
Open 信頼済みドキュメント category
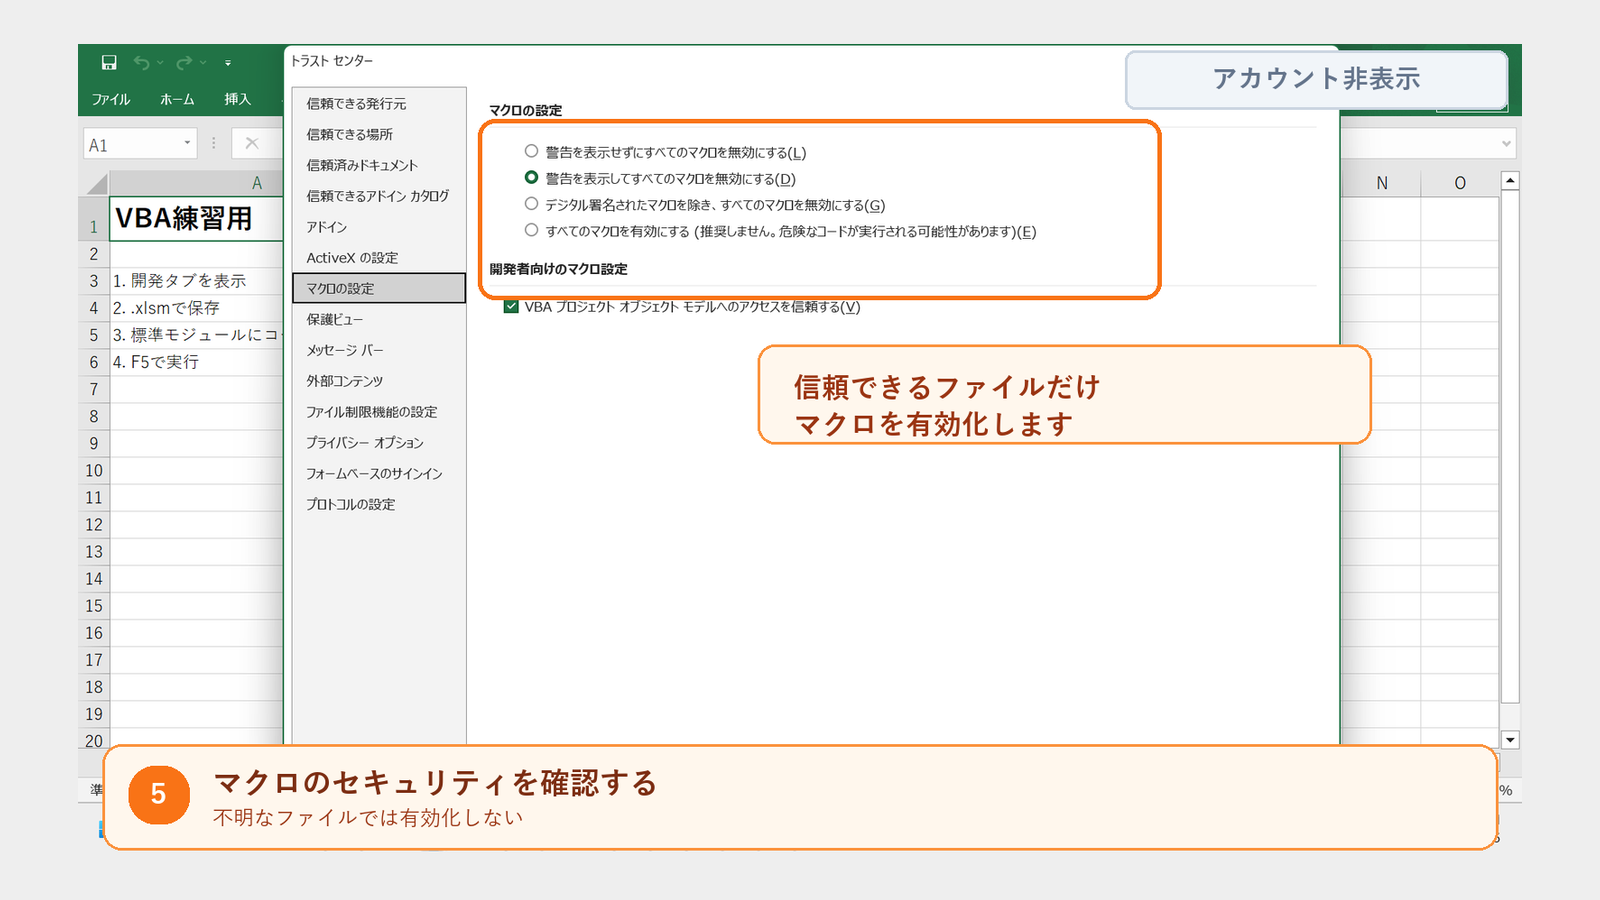[x=379, y=165]
